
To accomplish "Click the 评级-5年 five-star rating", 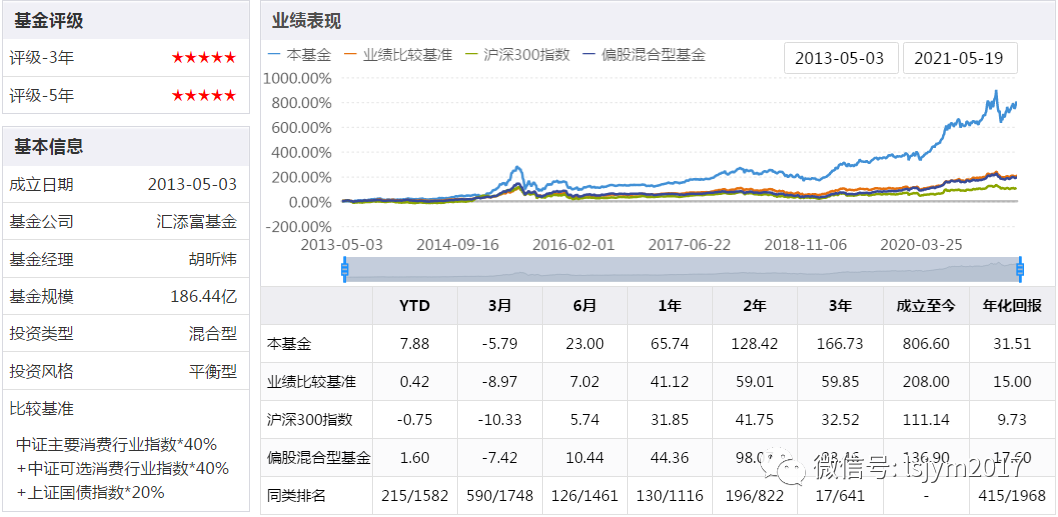I will 204,96.
